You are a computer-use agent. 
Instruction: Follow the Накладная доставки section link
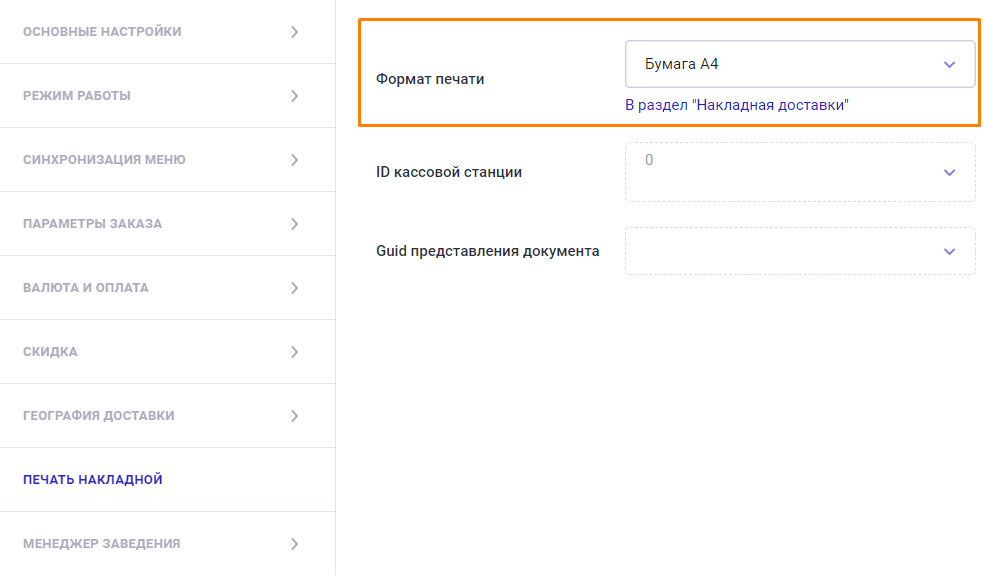736,104
